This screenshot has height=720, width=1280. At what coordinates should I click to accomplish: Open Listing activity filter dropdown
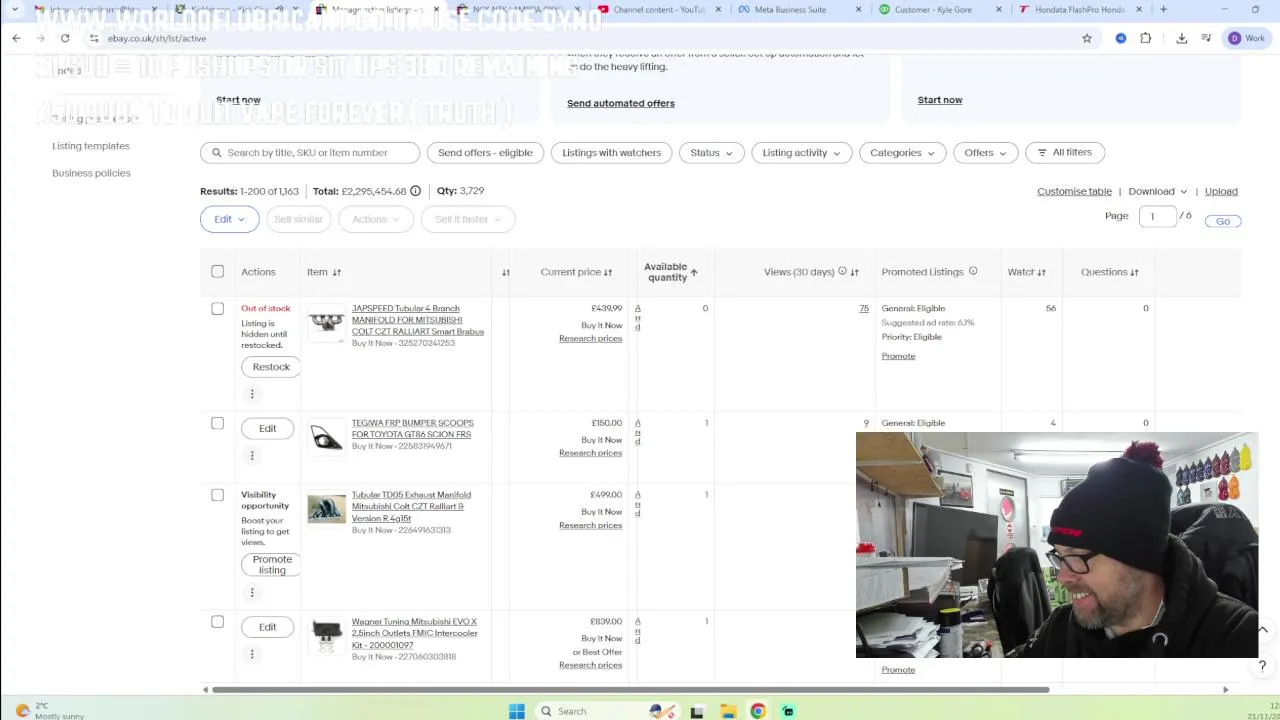801,153
